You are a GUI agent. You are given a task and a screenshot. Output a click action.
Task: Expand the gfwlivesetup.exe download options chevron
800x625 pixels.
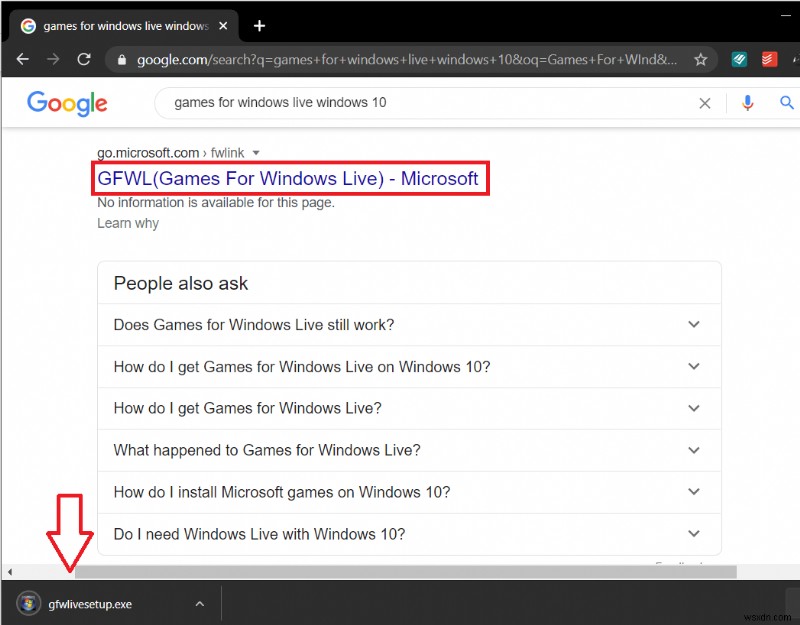[x=199, y=603]
